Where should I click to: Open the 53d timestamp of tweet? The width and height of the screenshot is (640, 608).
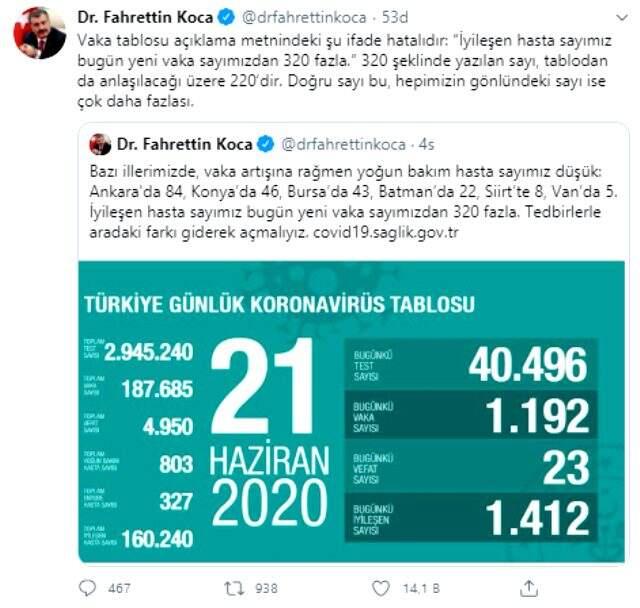coord(395,18)
